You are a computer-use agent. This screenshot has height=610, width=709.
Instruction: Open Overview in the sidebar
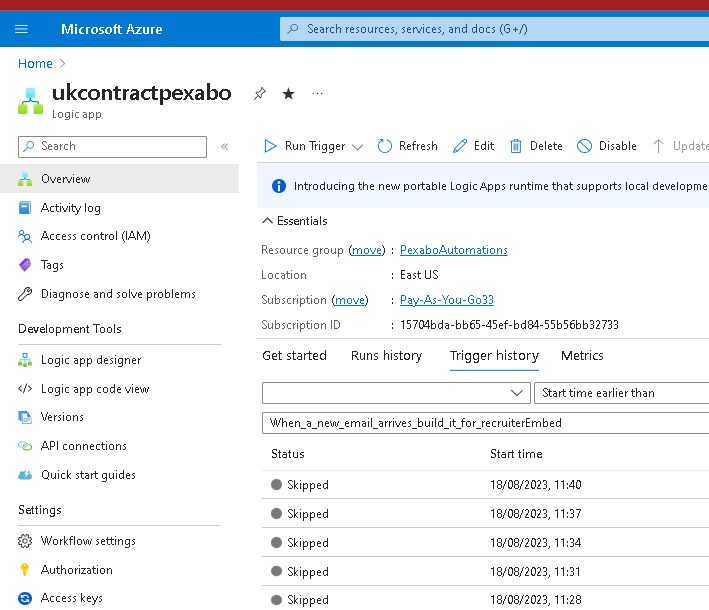click(x=119, y=179)
